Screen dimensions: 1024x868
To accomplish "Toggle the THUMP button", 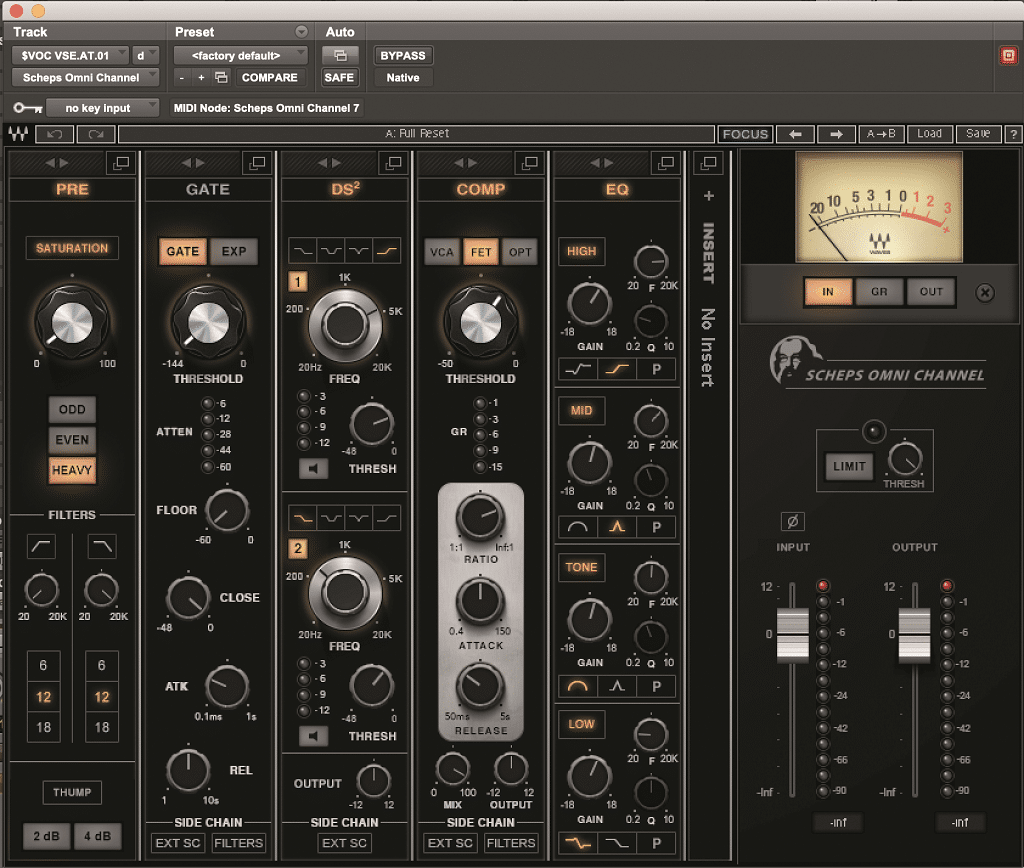I will pos(72,792).
